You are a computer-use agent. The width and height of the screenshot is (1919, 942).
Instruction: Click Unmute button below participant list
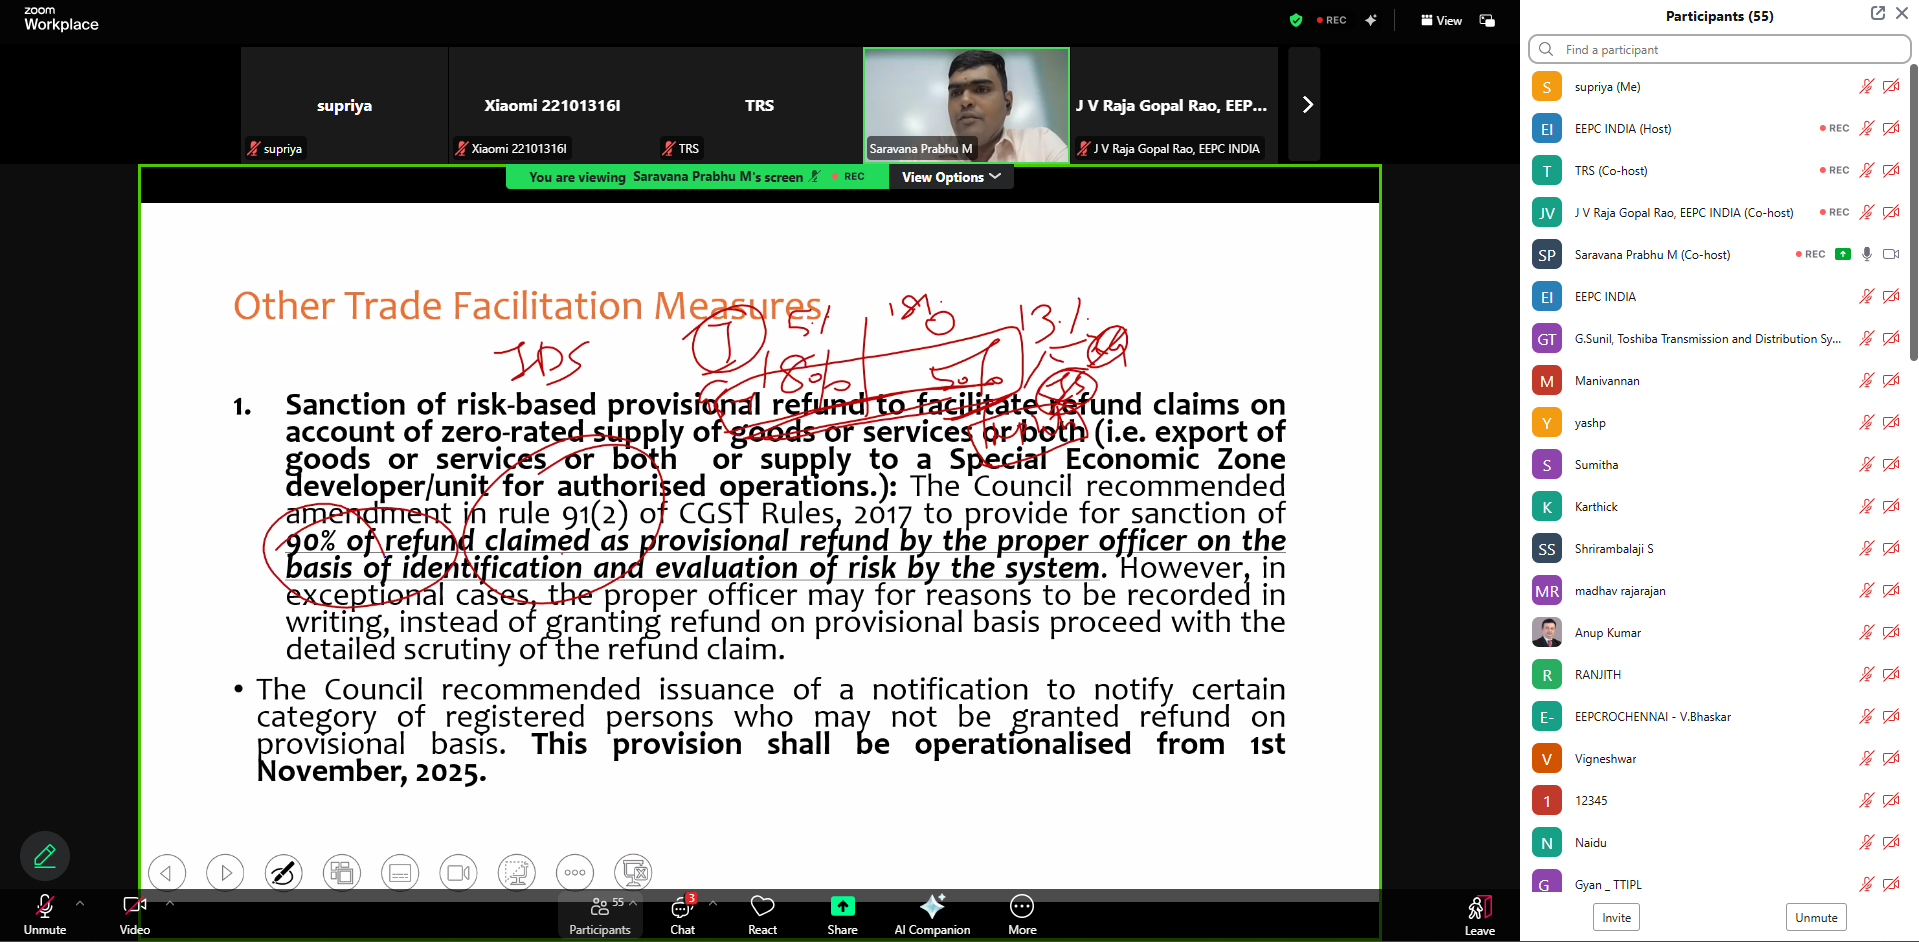tap(1815, 917)
